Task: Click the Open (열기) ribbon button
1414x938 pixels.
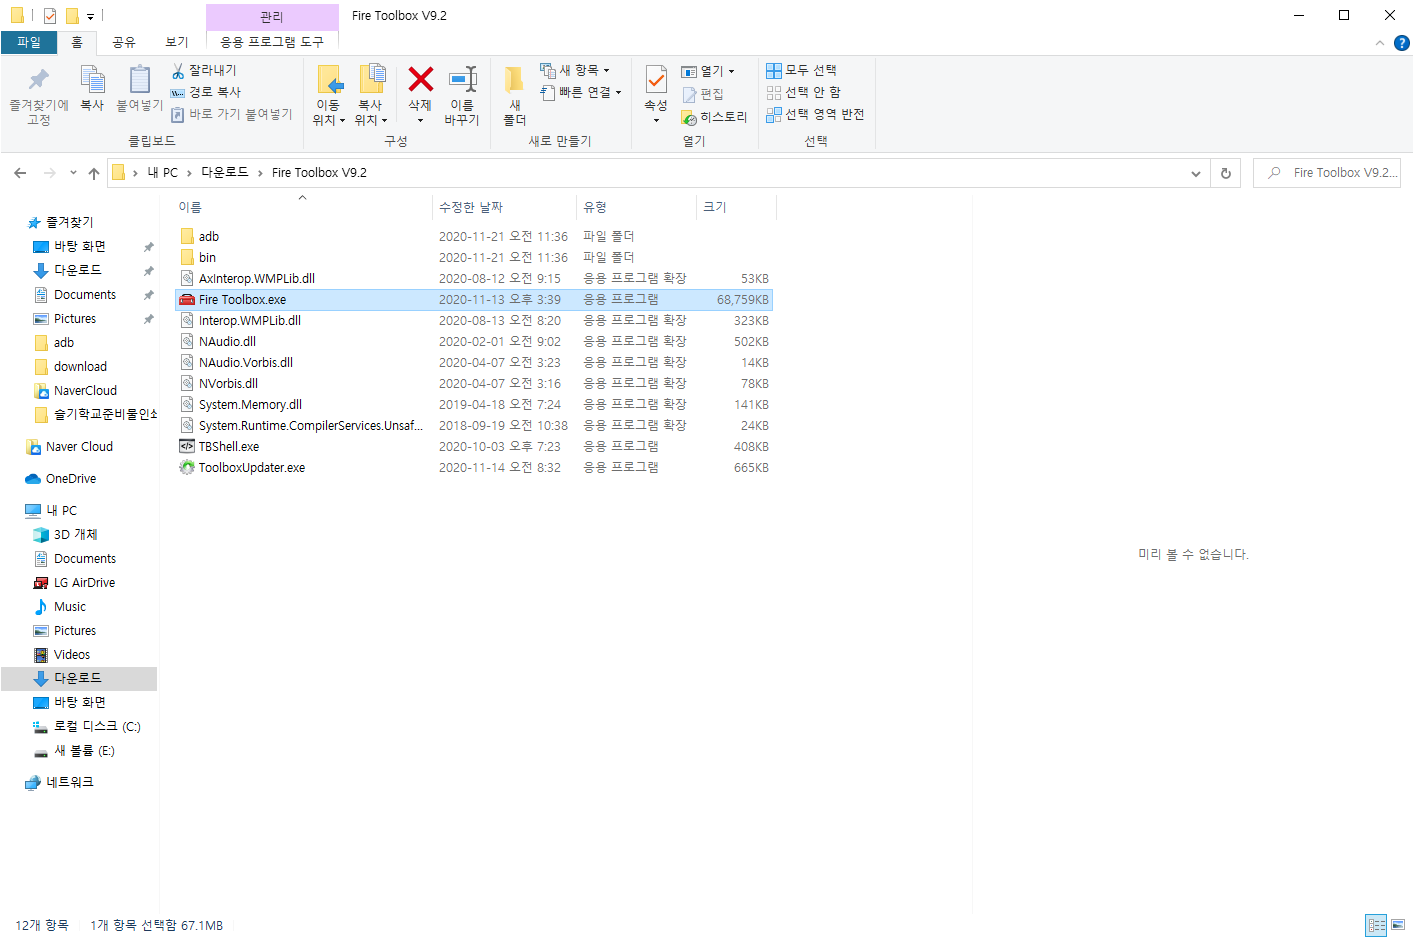Action: click(708, 71)
